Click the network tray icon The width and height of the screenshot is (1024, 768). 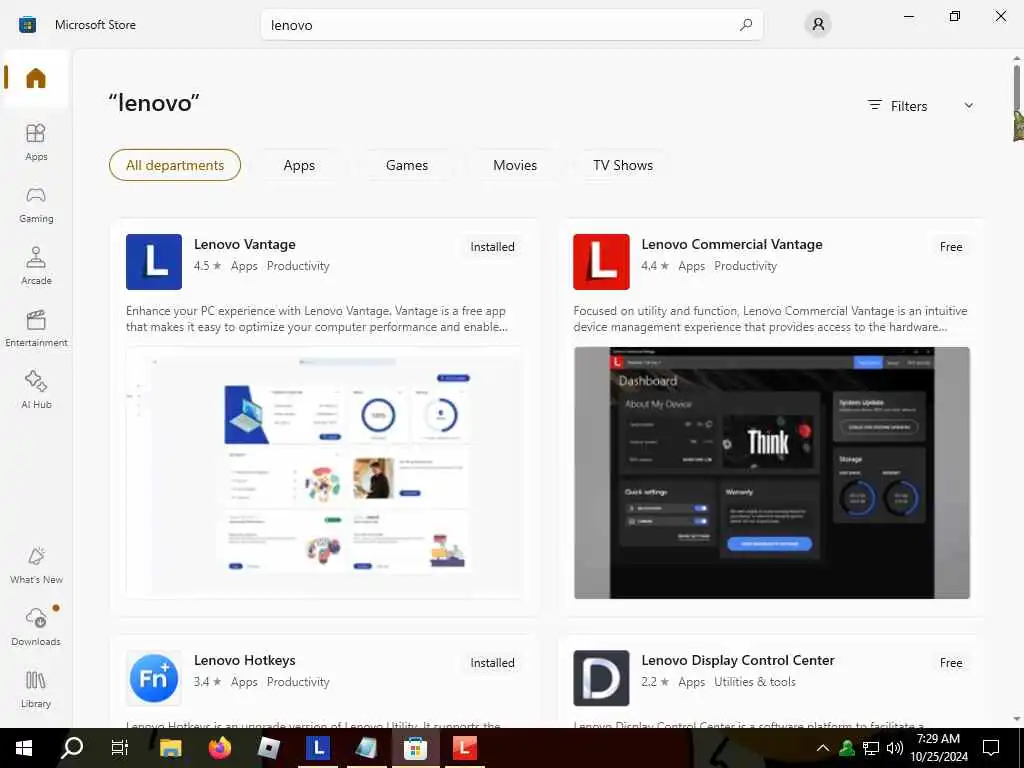[x=871, y=748]
